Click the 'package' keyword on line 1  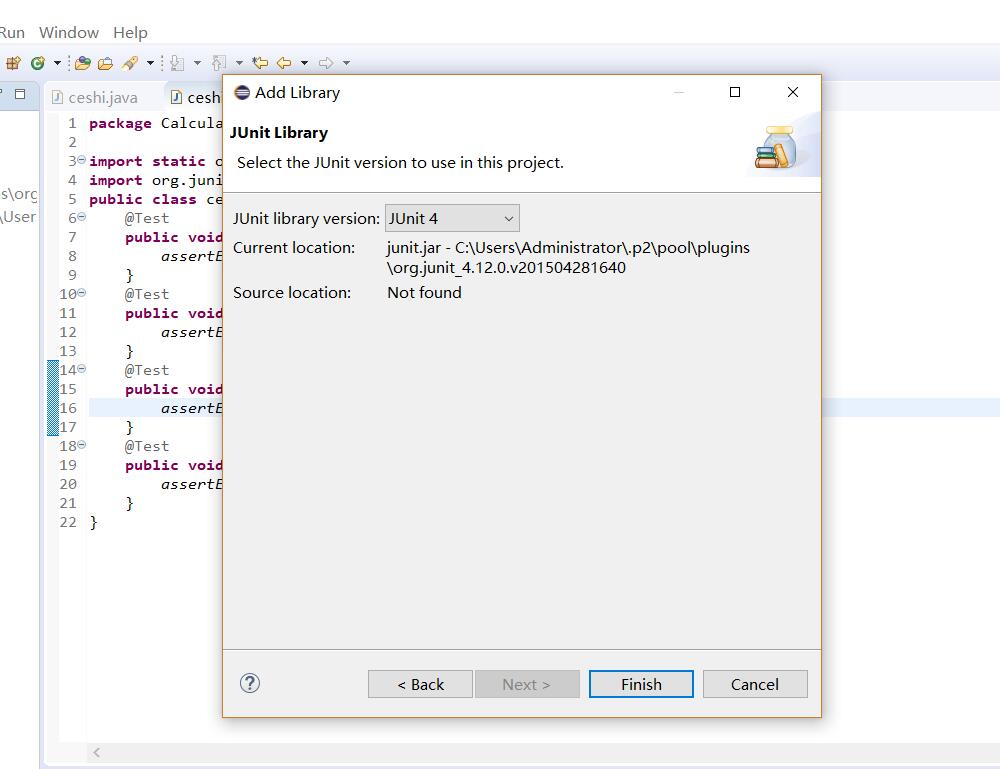pos(120,123)
